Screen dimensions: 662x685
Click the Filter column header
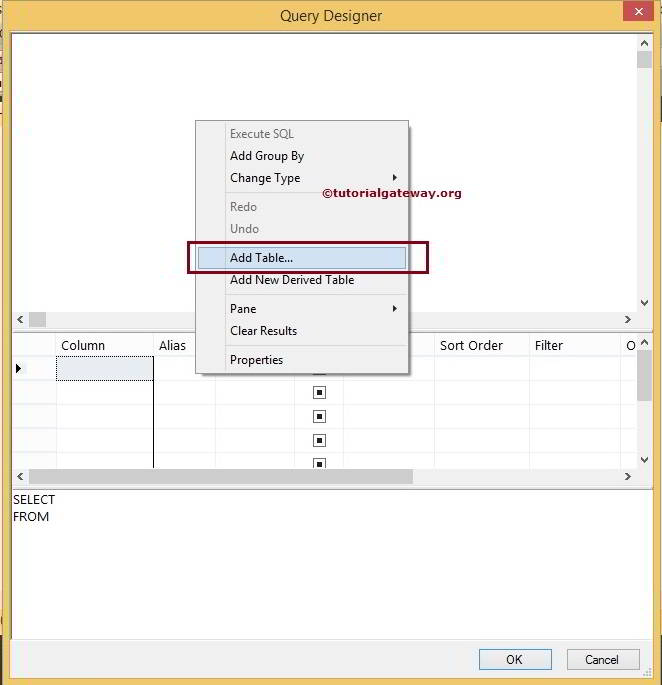(575, 346)
